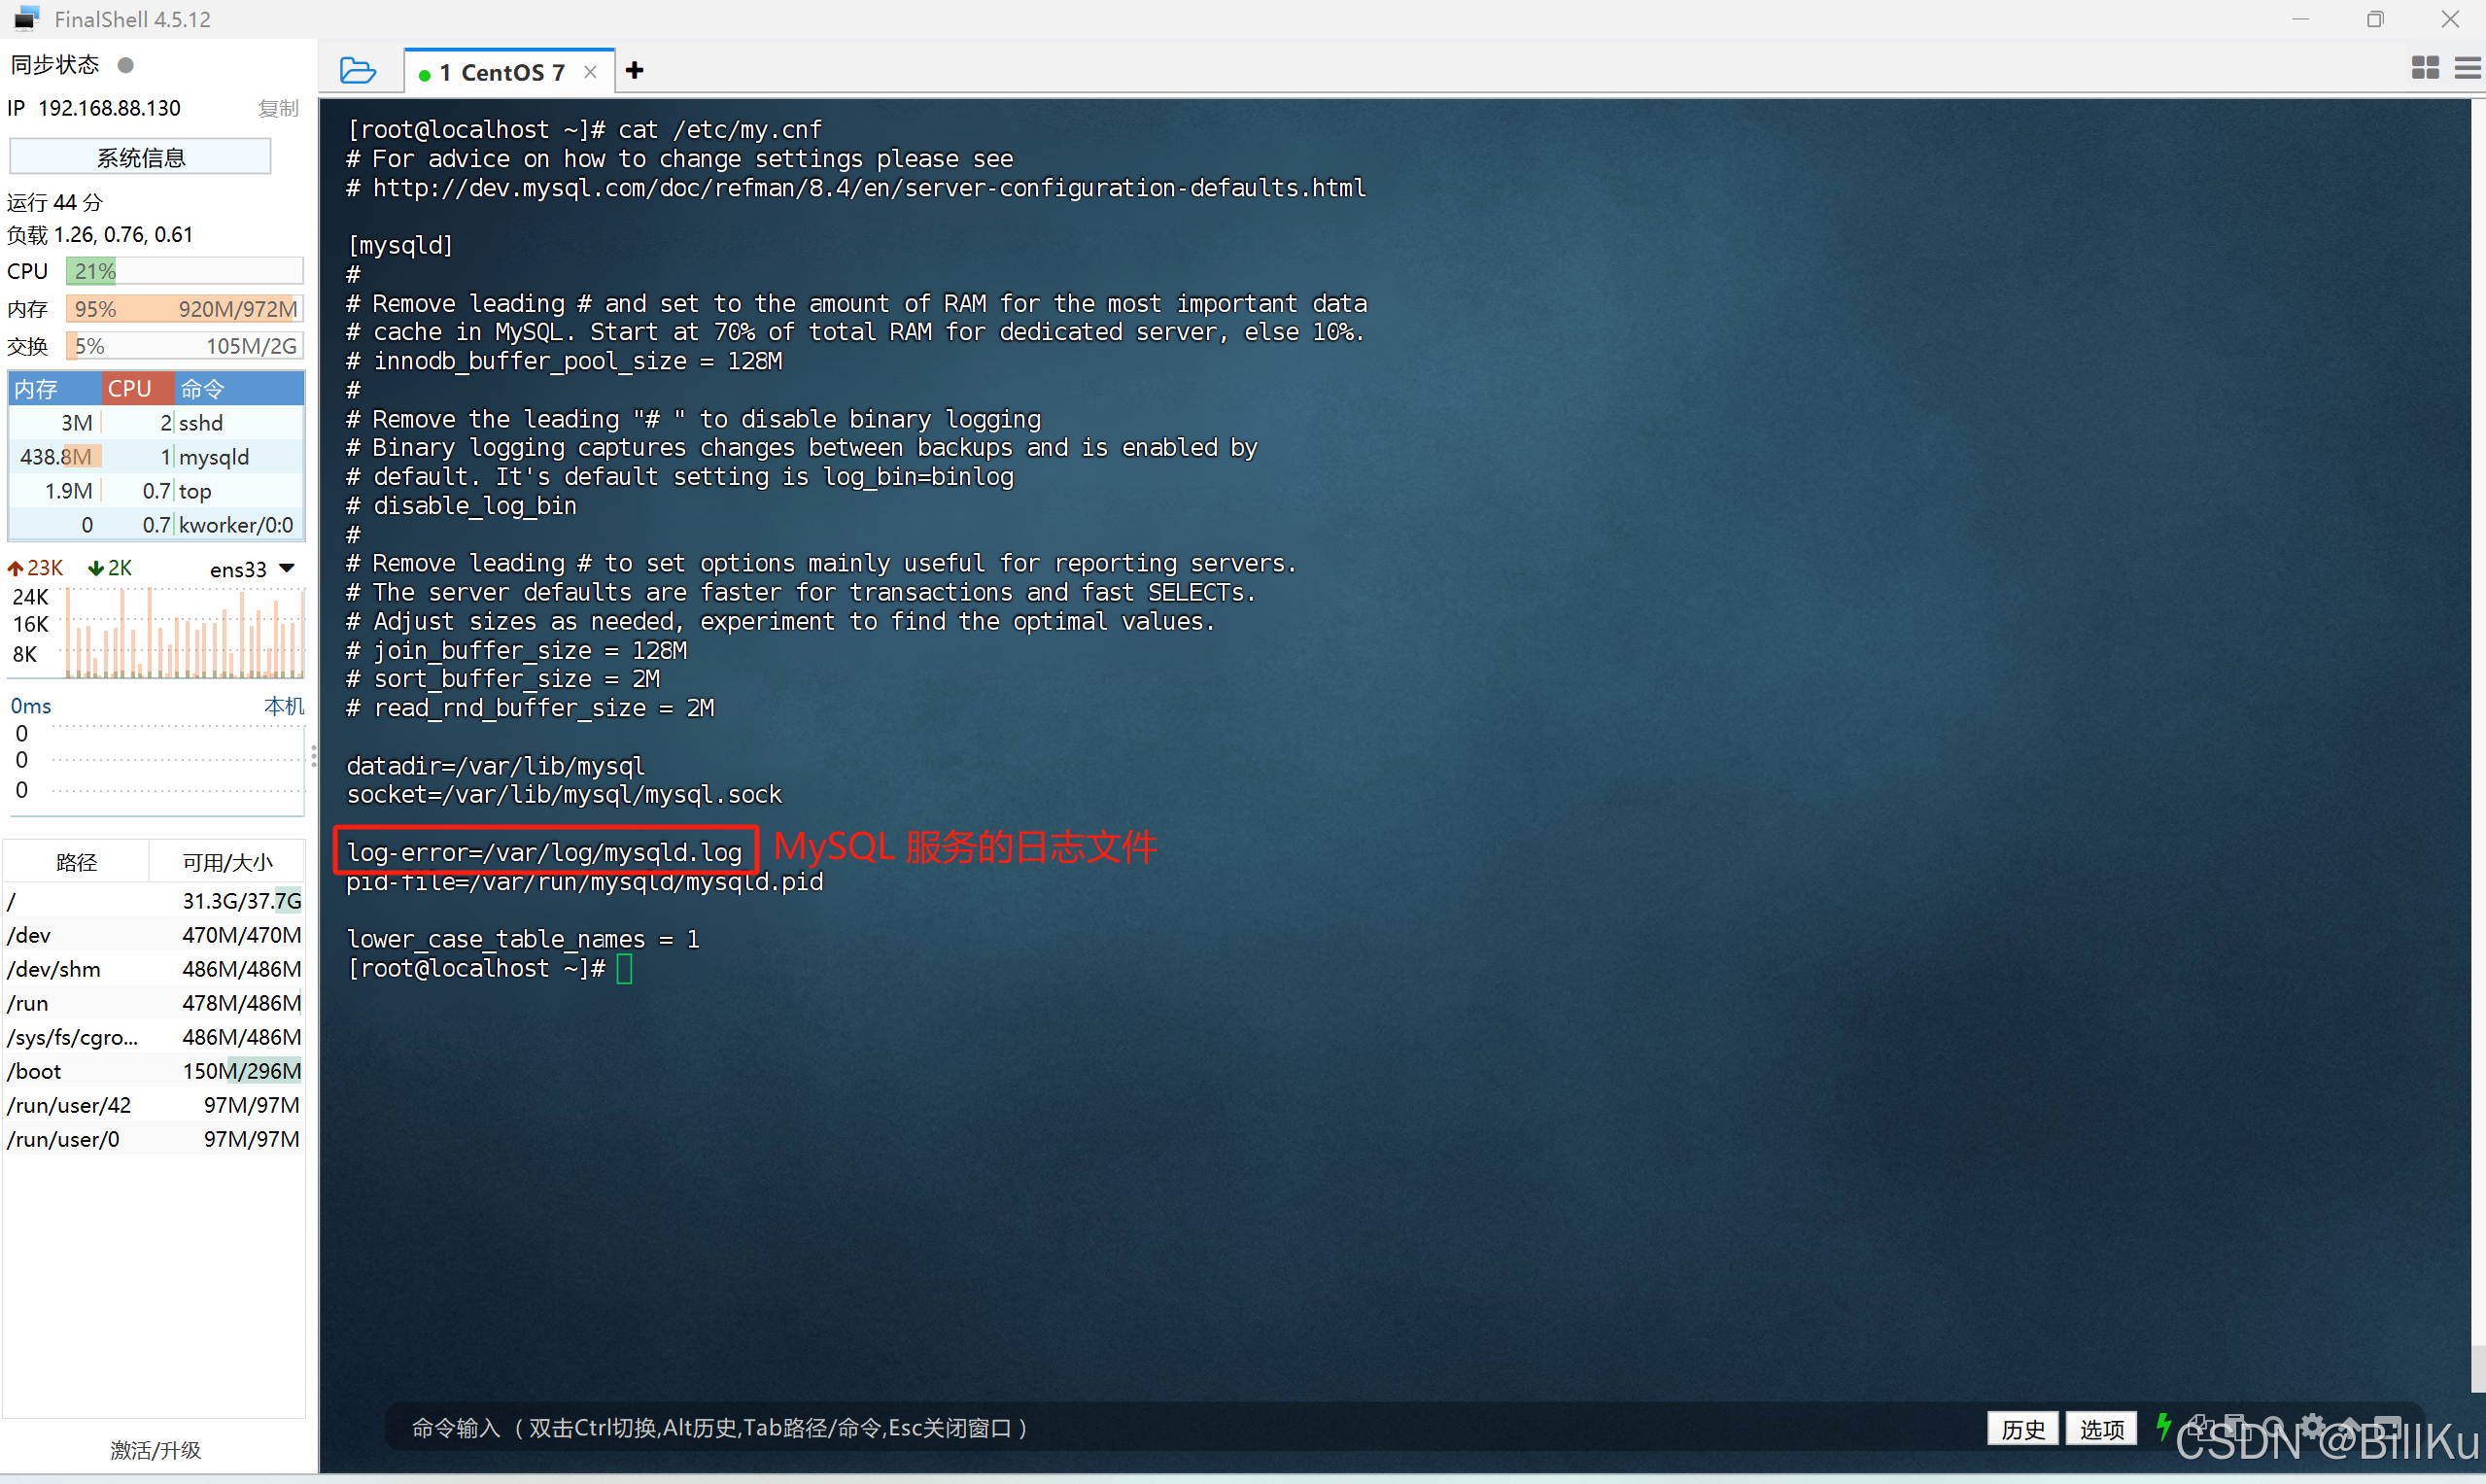Click the window icon in command bar
Screen dimensions: 2486x1484
[2388, 1426]
